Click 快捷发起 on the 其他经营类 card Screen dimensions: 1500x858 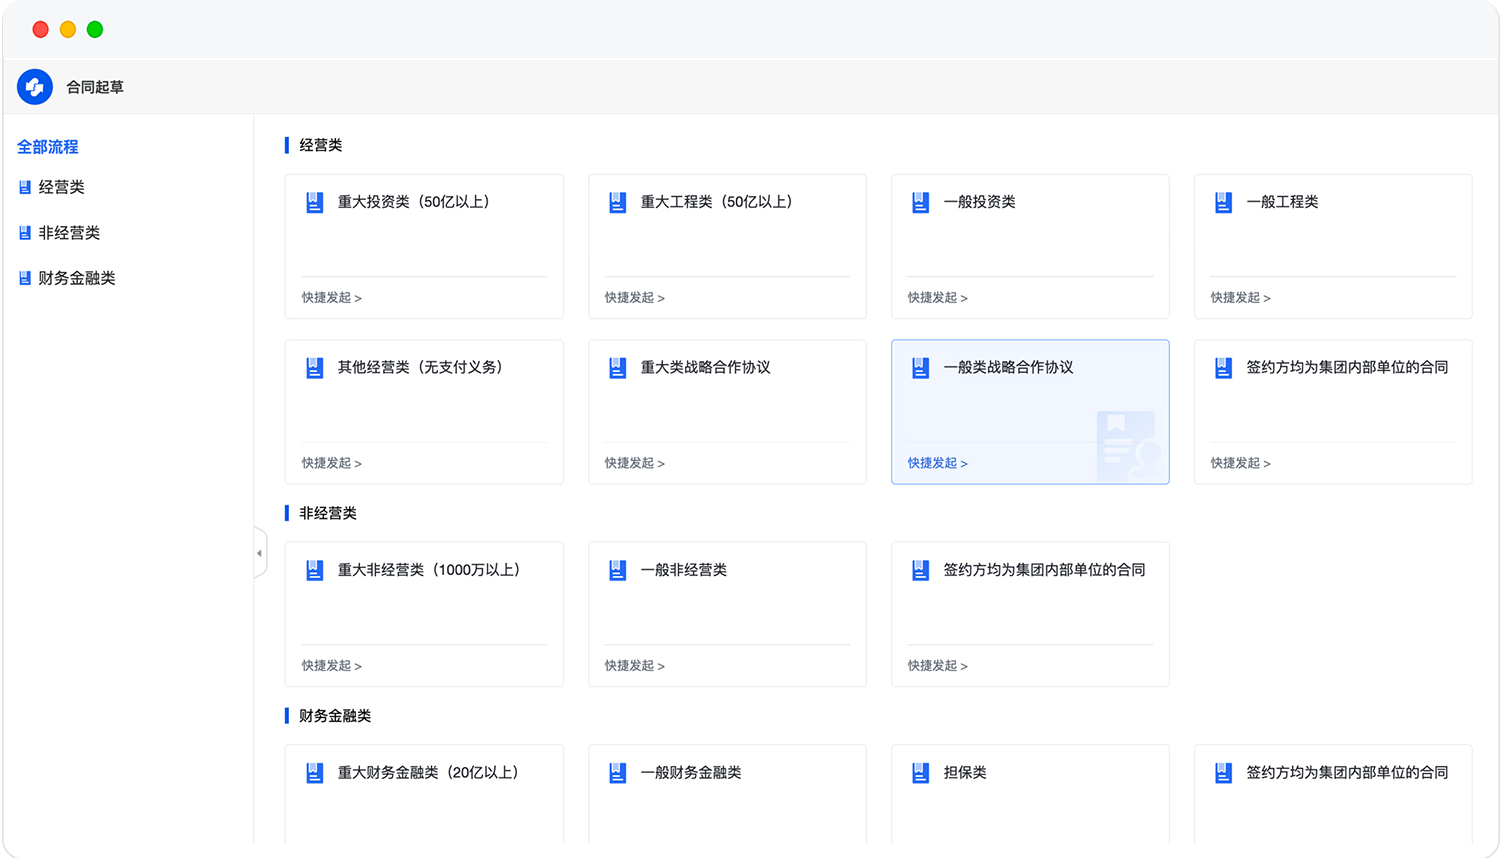coord(332,463)
